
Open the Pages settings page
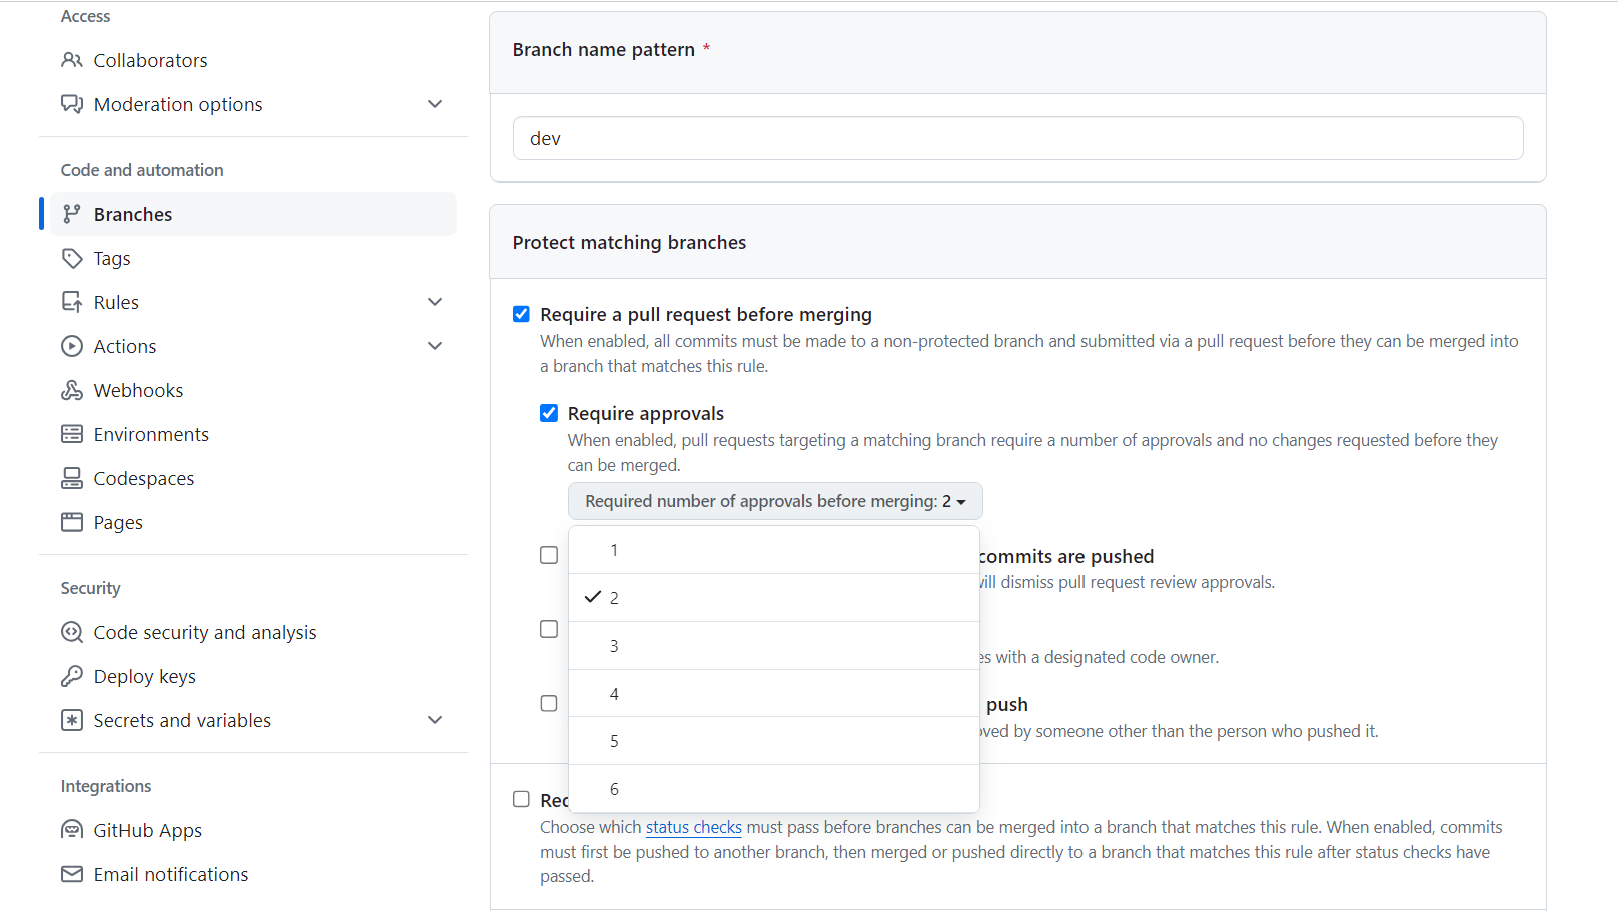[118, 523]
